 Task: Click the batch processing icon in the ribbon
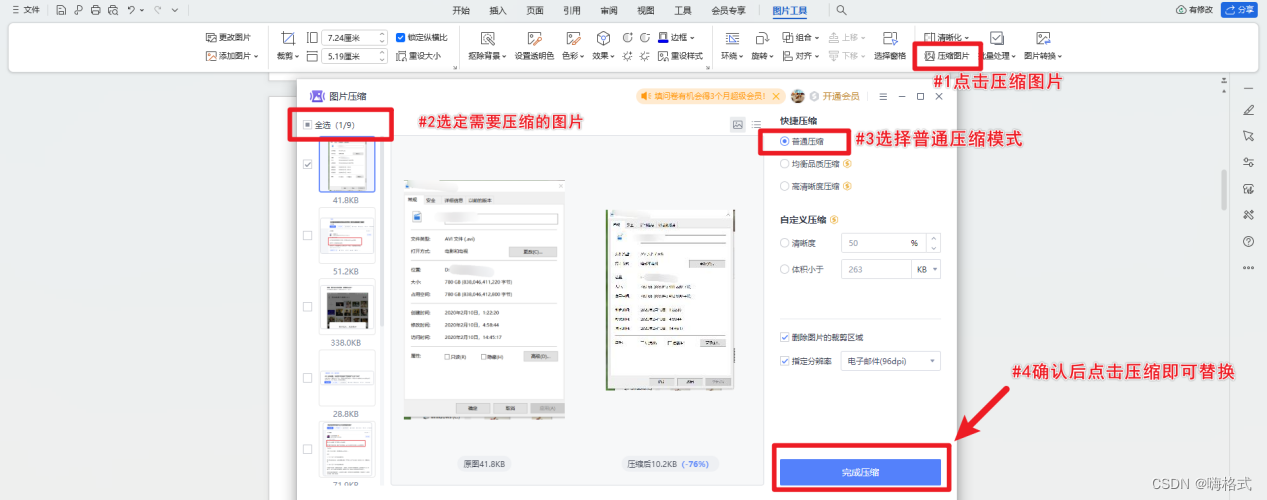point(996,38)
